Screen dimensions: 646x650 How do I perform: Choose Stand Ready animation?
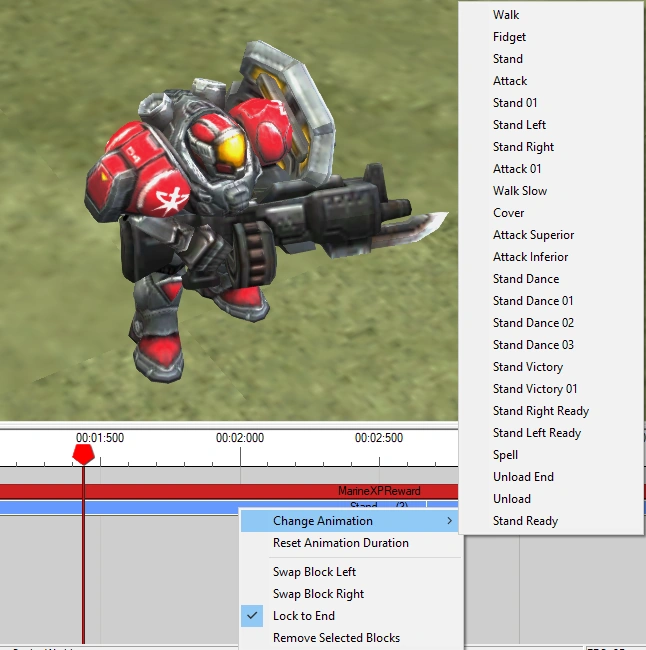click(x=551, y=520)
